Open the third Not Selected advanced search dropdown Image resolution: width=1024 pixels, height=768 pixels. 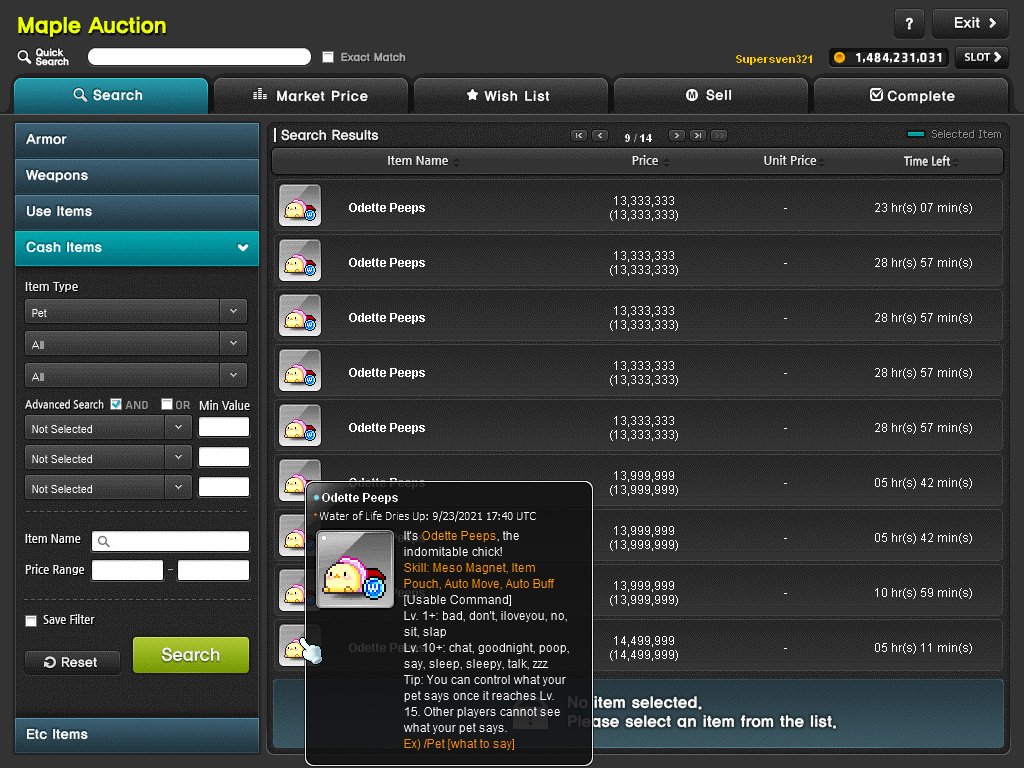pyautogui.click(x=108, y=488)
